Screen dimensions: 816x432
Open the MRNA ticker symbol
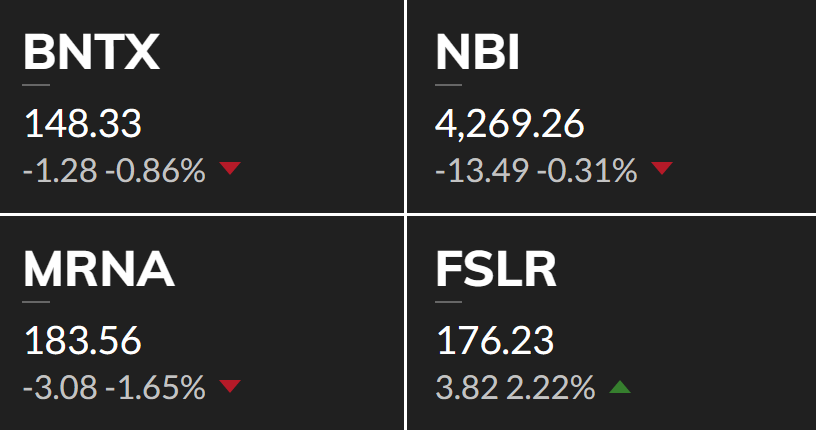coord(99,270)
